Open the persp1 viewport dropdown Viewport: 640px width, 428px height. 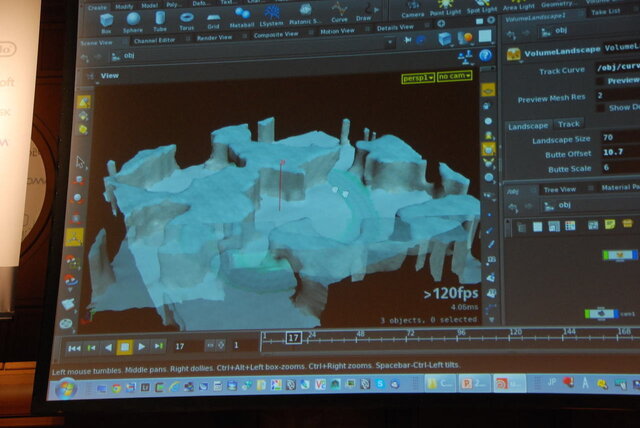(418, 78)
